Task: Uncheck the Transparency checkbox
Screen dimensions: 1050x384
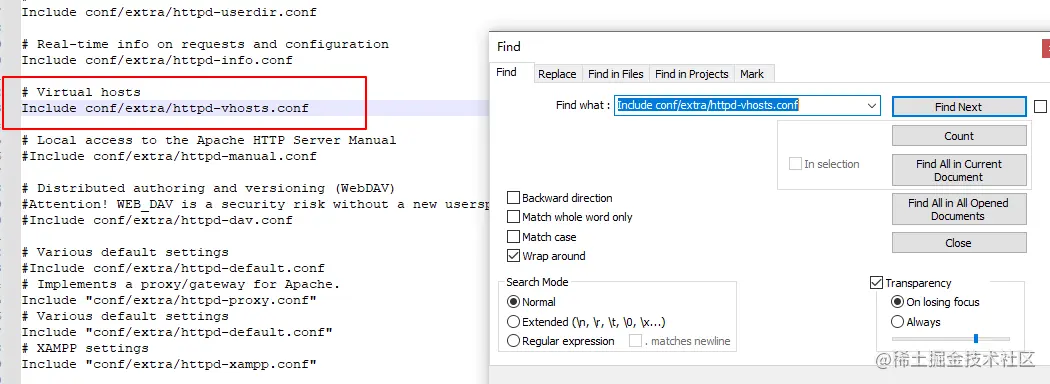Action: tap(876, 283)
